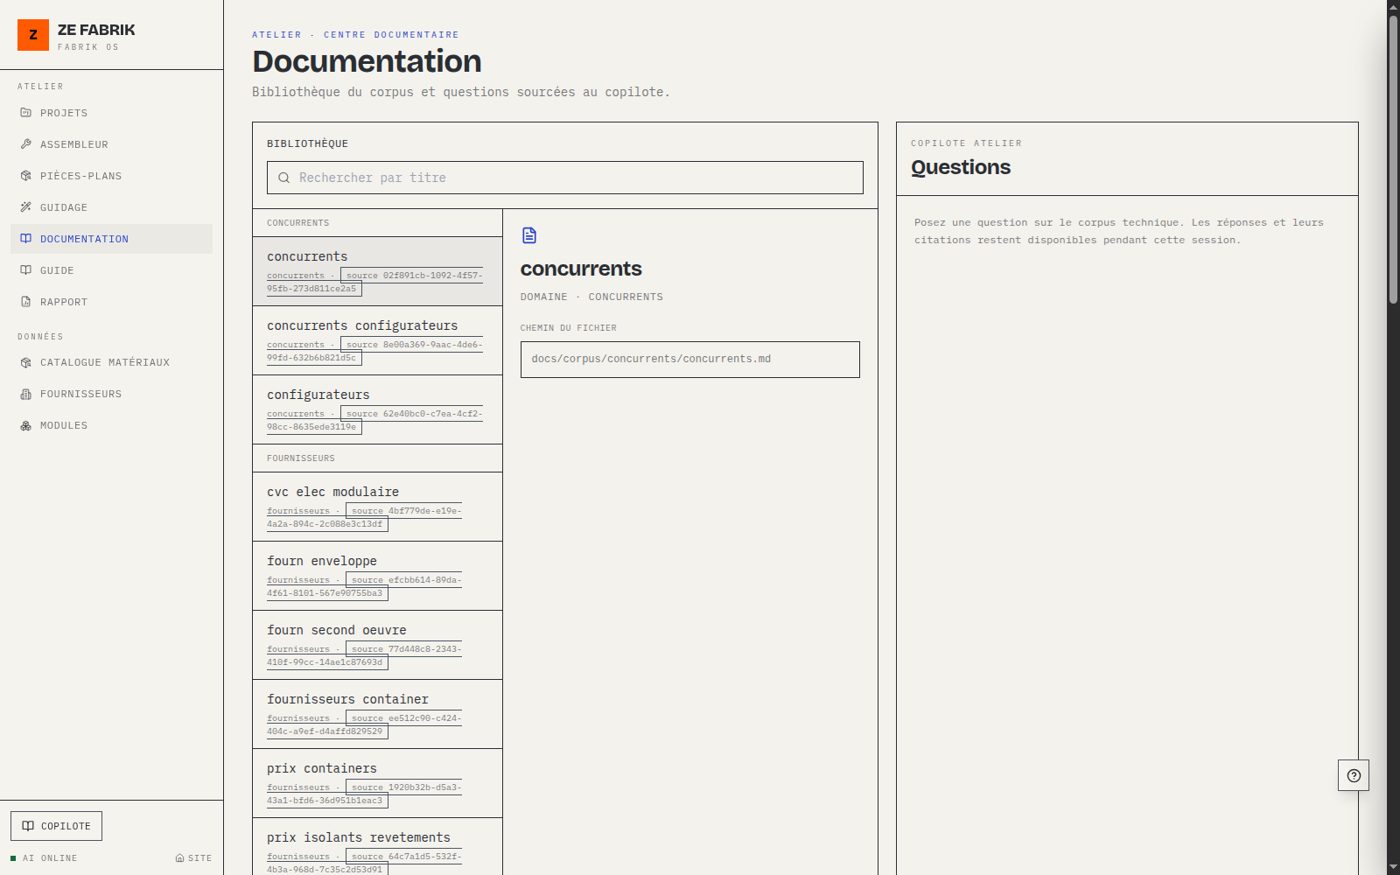
Task: Open fourn second oeuvre document
Action: 377,644
